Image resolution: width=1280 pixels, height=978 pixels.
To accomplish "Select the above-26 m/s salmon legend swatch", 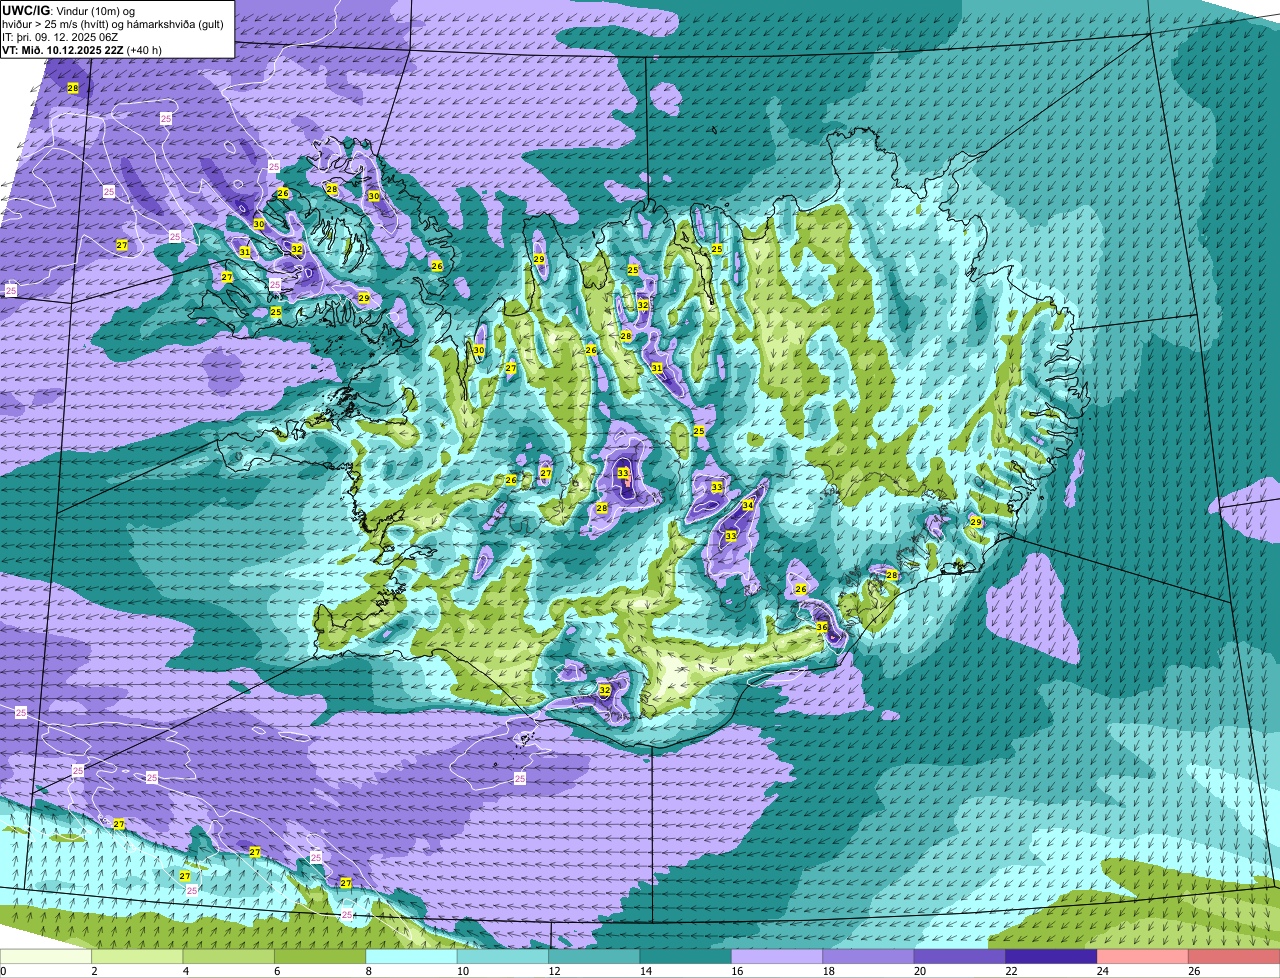I will click(x=1234, y=956).
